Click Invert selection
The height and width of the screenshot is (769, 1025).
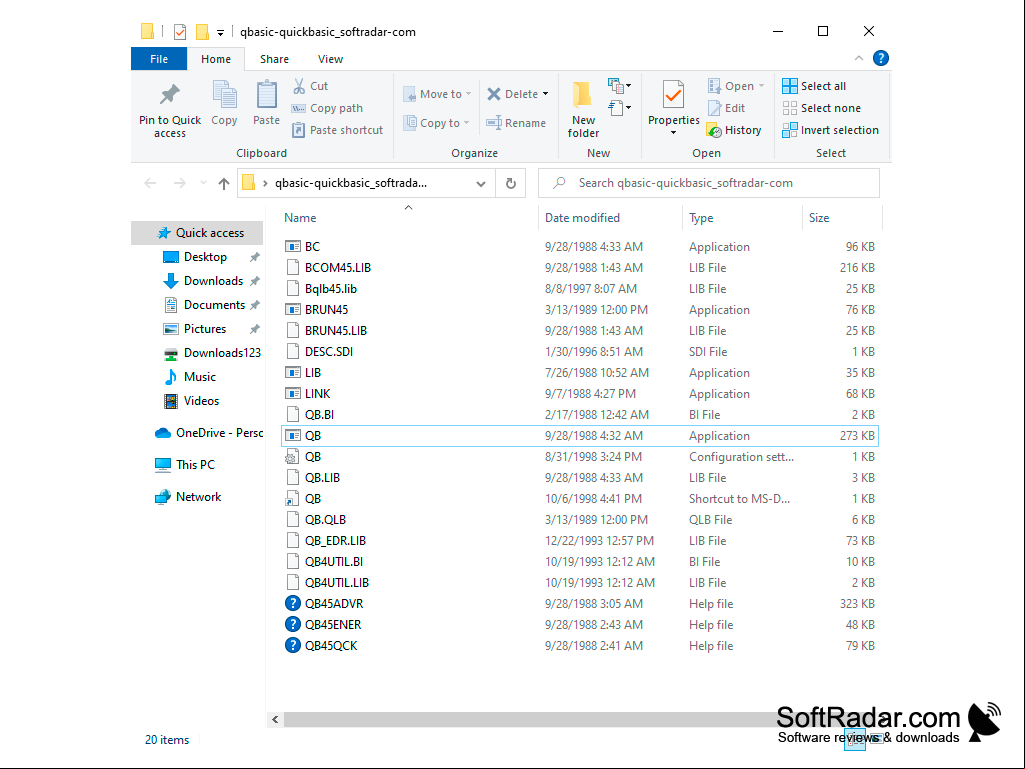point(831,130)
